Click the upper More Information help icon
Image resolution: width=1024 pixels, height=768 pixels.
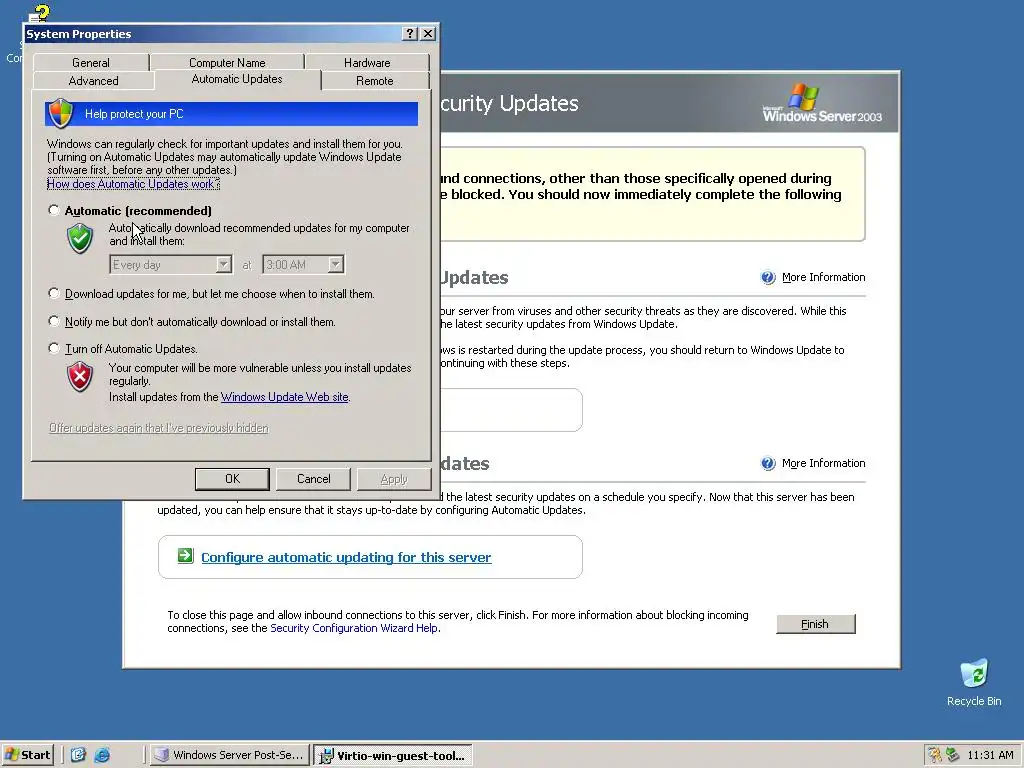768,278
